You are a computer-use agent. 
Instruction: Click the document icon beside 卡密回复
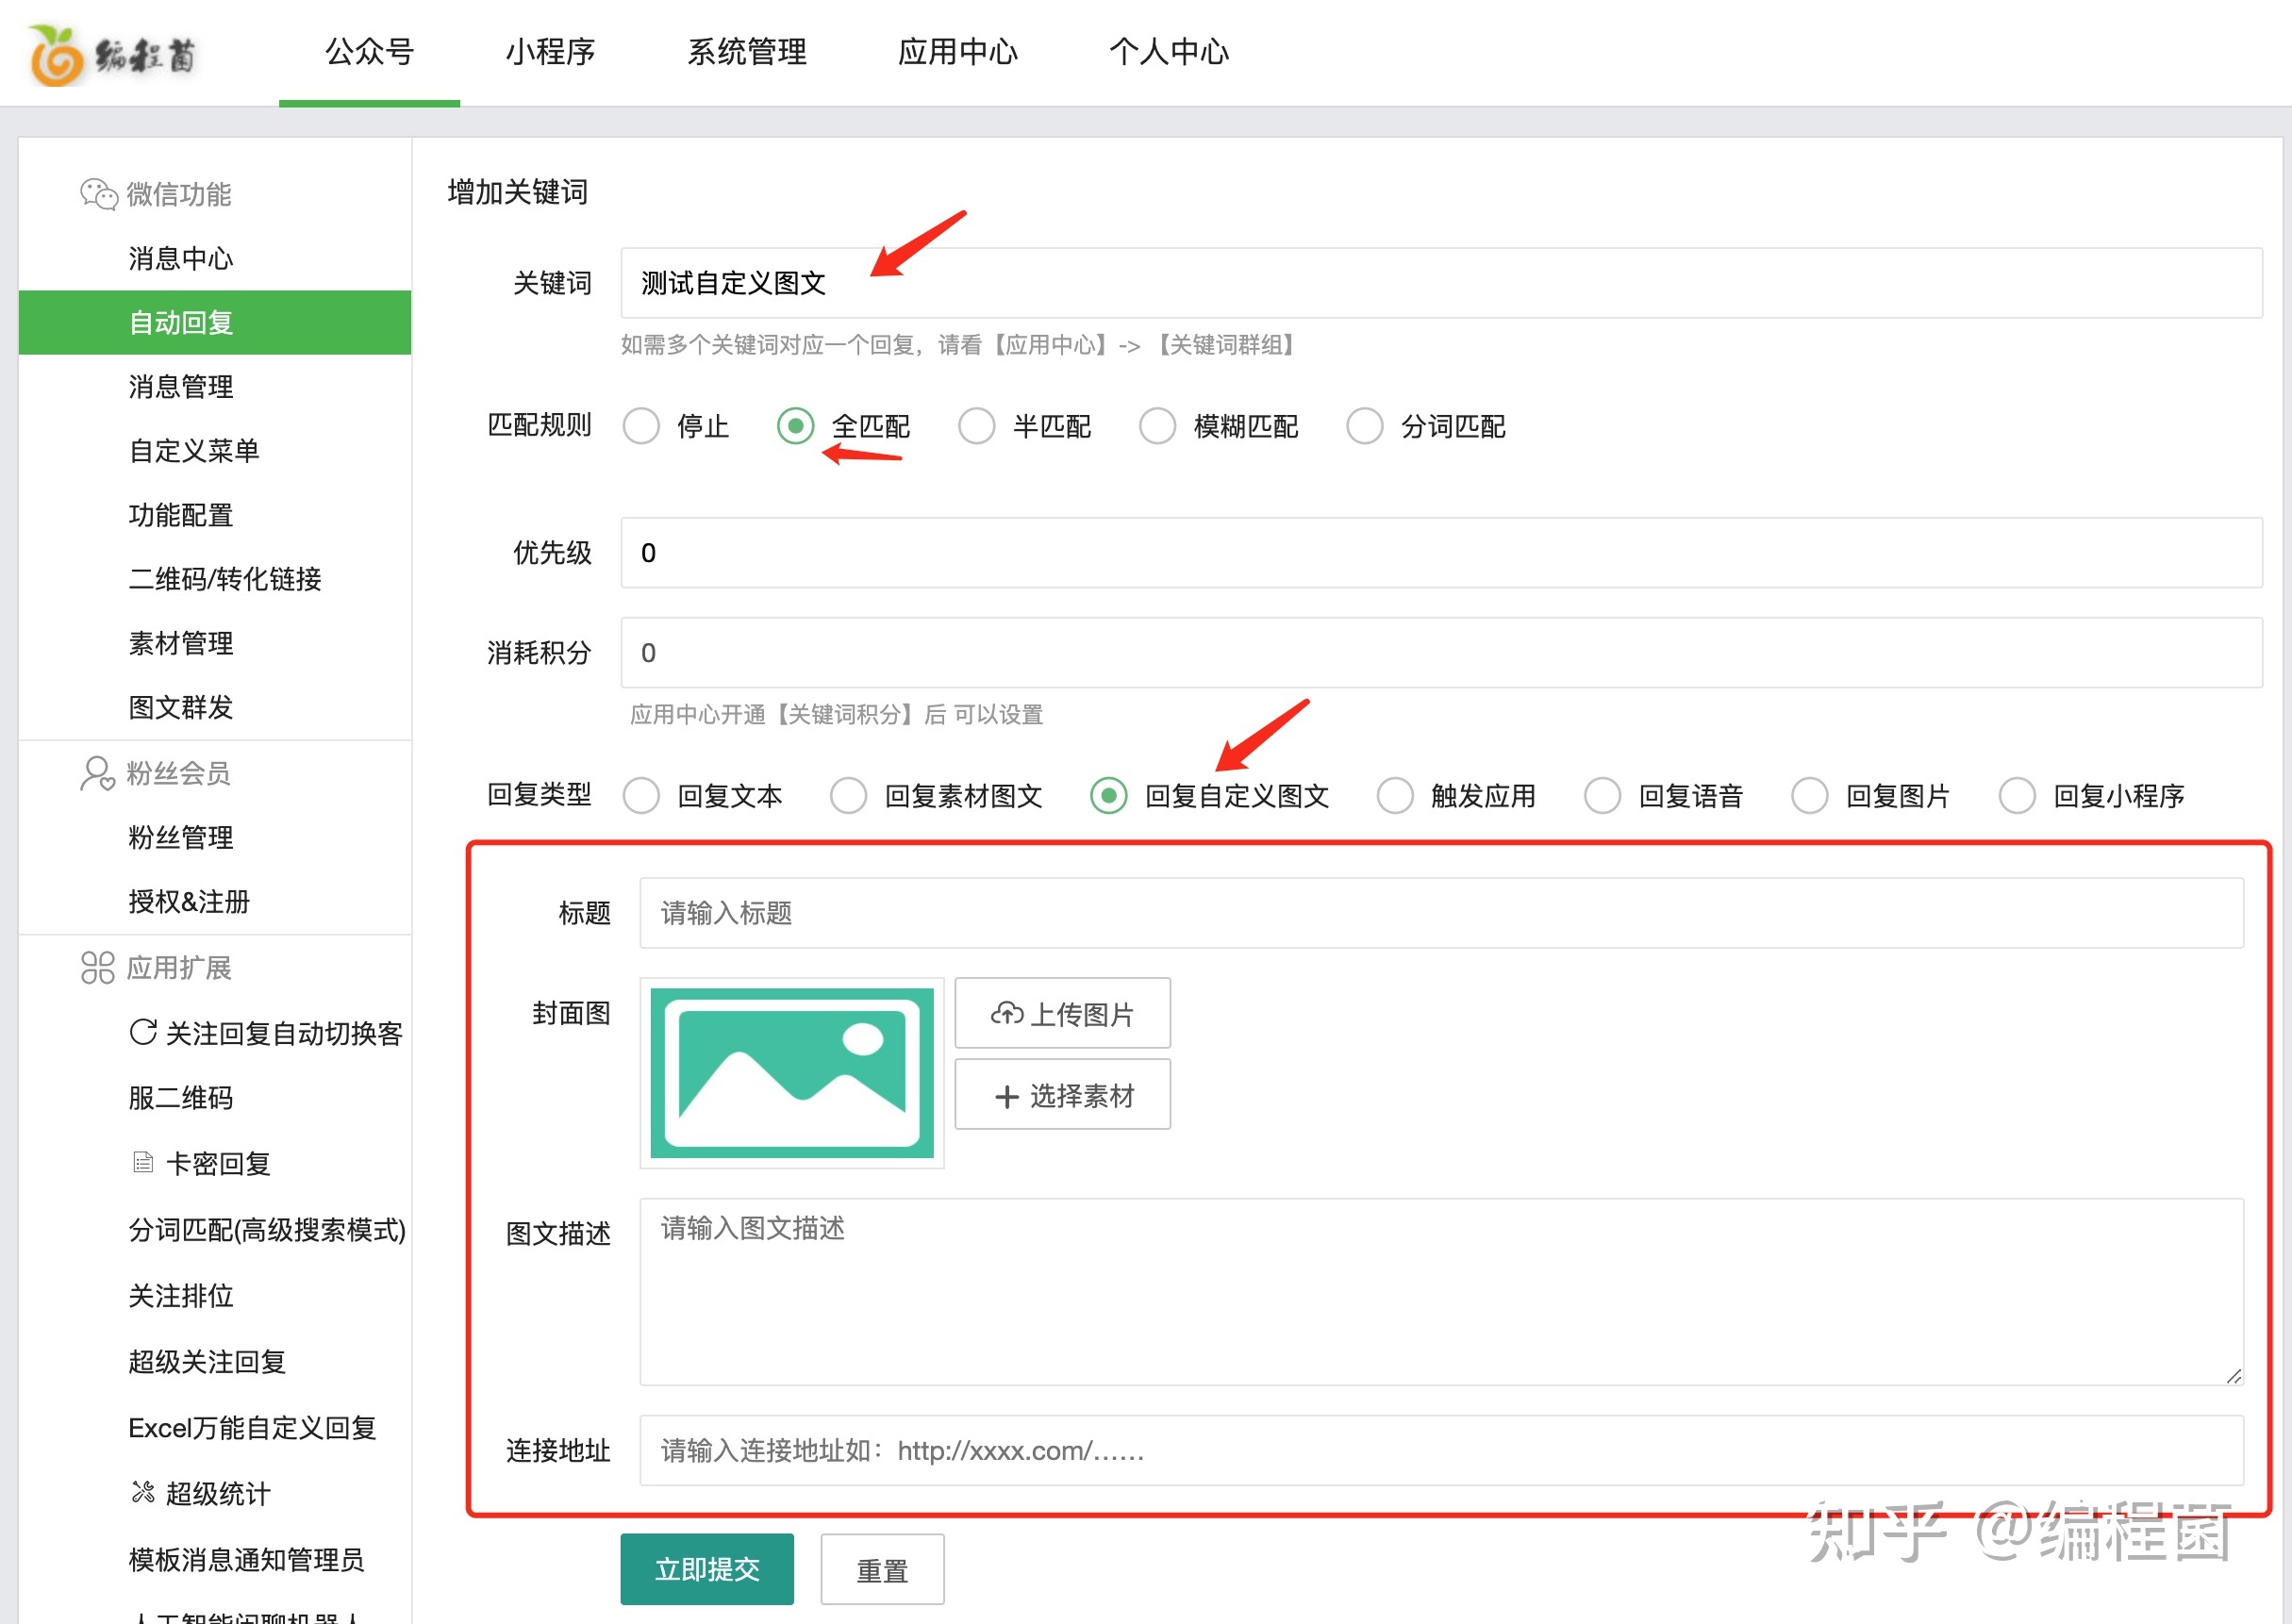[143, 1163]
